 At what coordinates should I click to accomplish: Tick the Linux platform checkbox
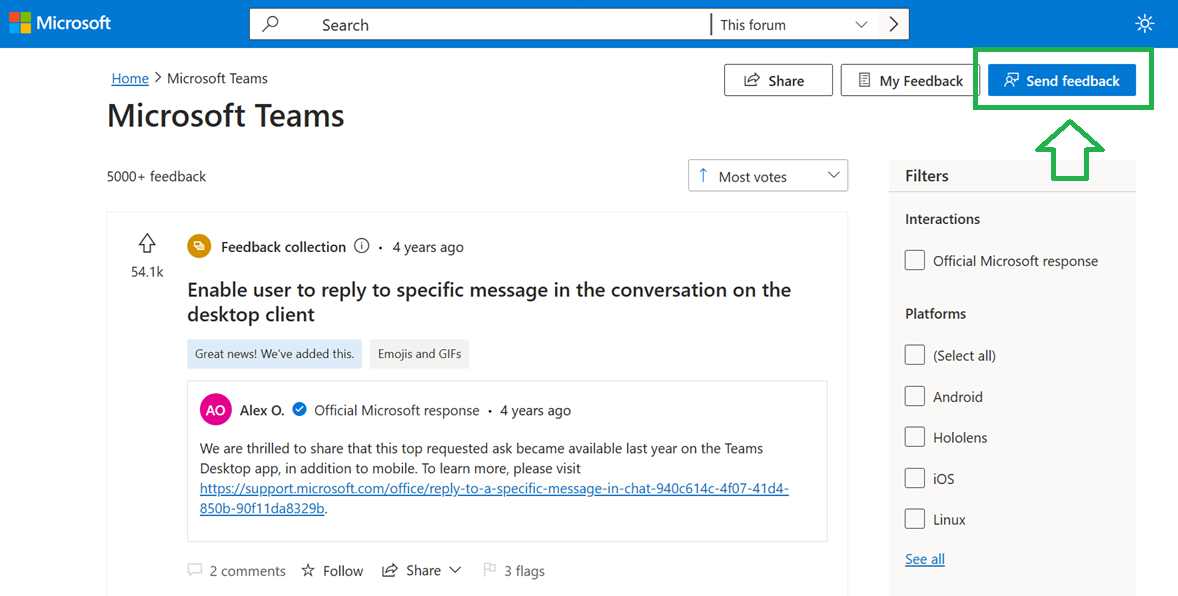pos(914,519)
